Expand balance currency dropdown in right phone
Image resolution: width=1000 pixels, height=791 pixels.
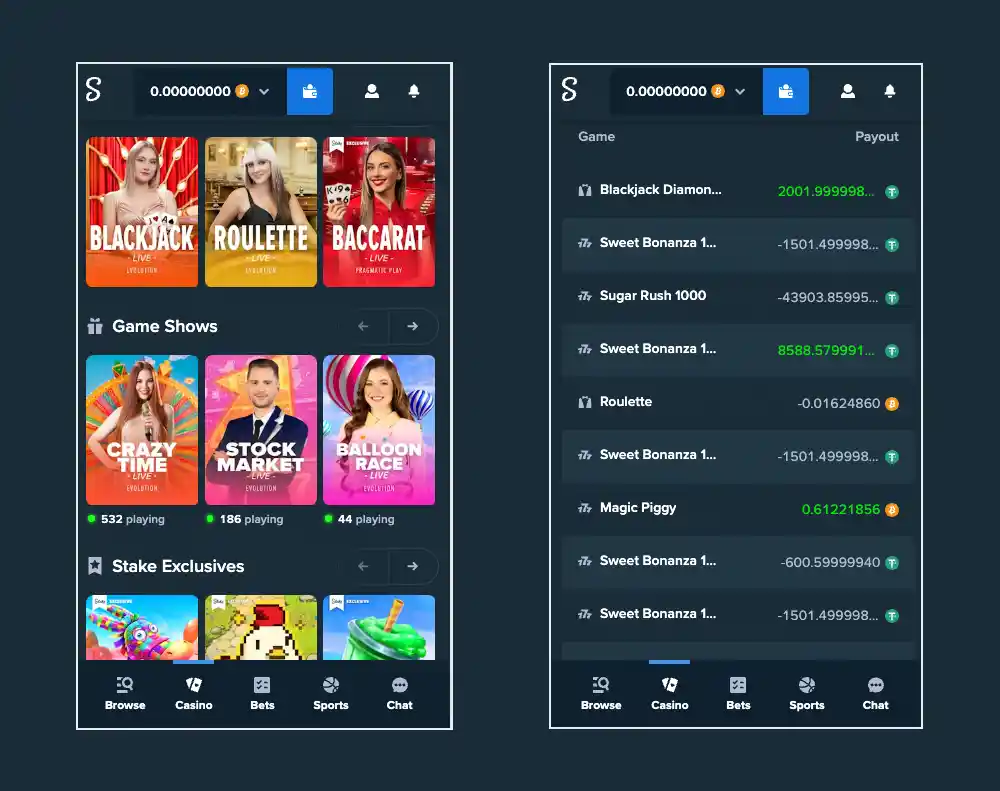(x=740, y=92)
